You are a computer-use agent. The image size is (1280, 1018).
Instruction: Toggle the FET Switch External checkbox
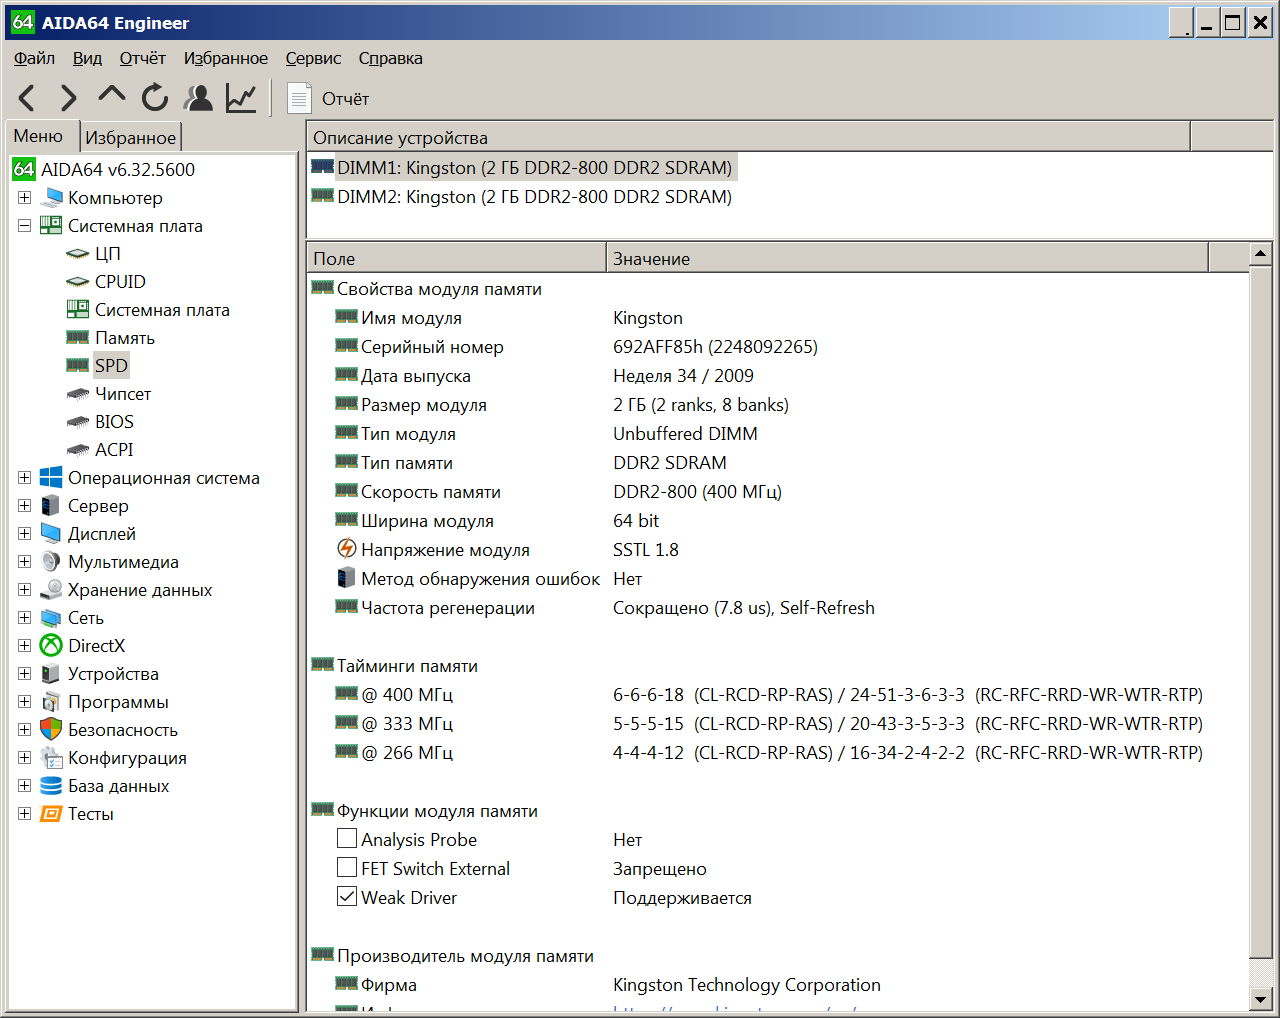pyautogui.click(x=347, y=867)
